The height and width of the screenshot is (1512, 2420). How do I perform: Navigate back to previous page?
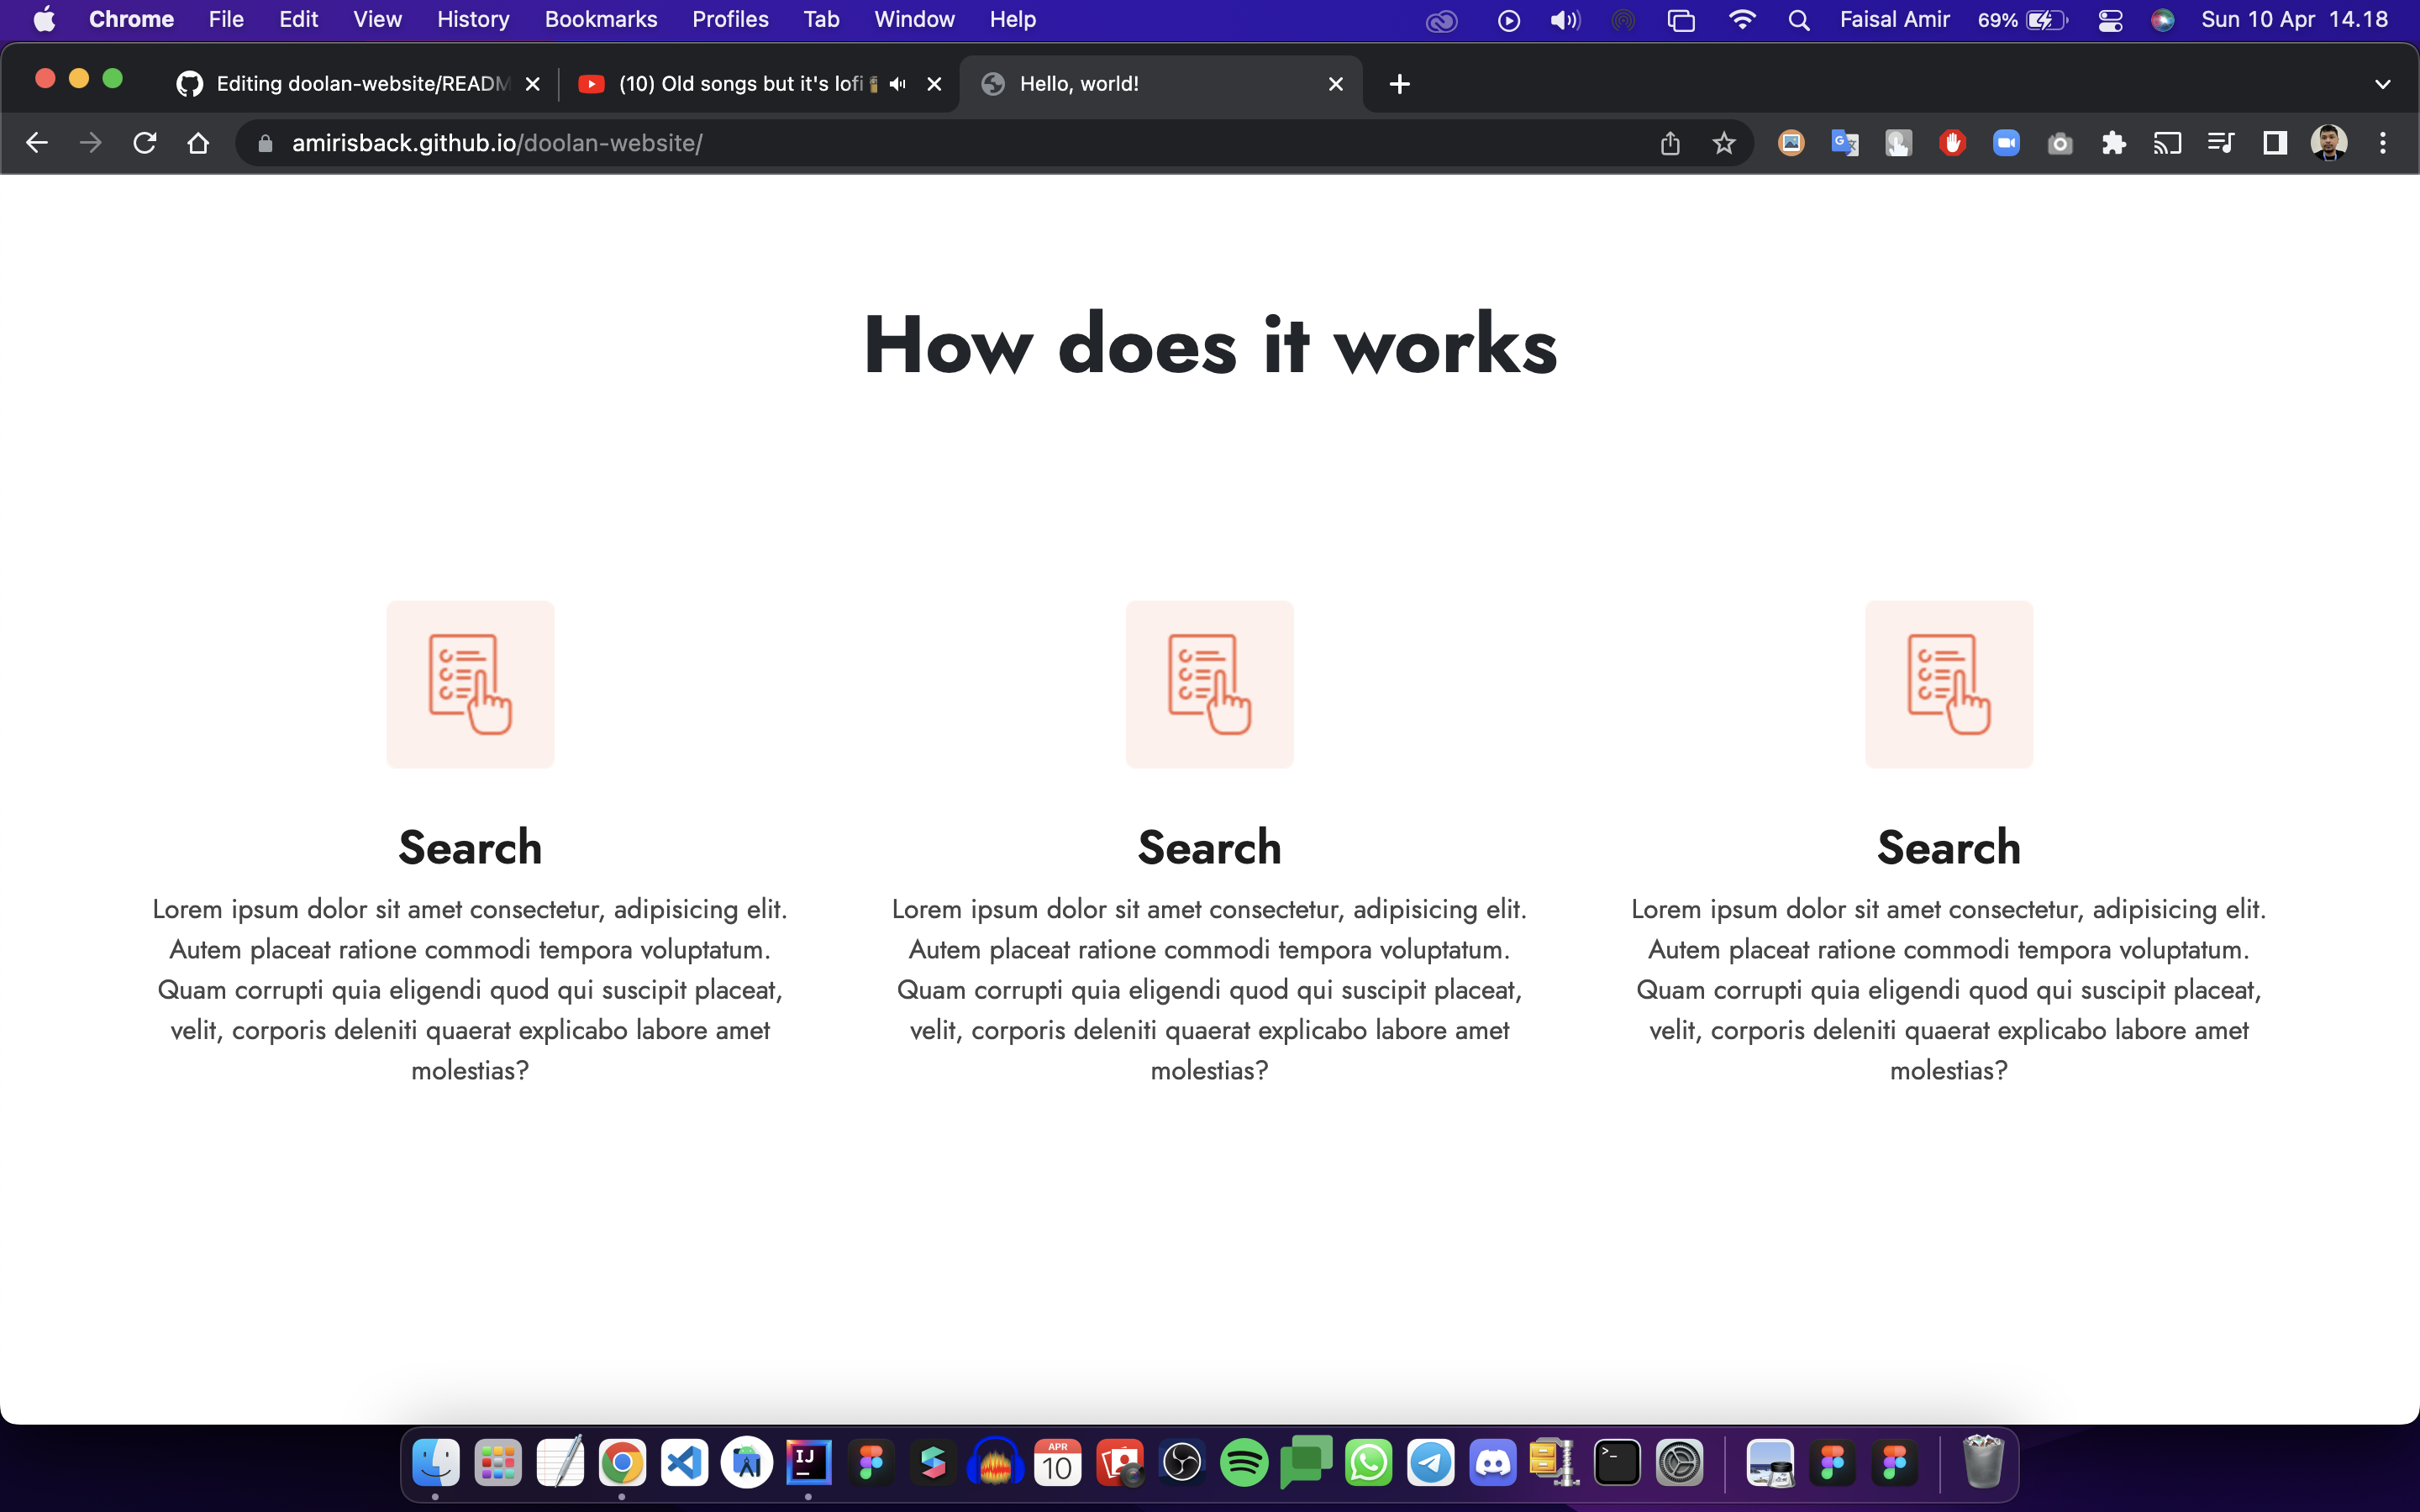(x=37, y=143)
